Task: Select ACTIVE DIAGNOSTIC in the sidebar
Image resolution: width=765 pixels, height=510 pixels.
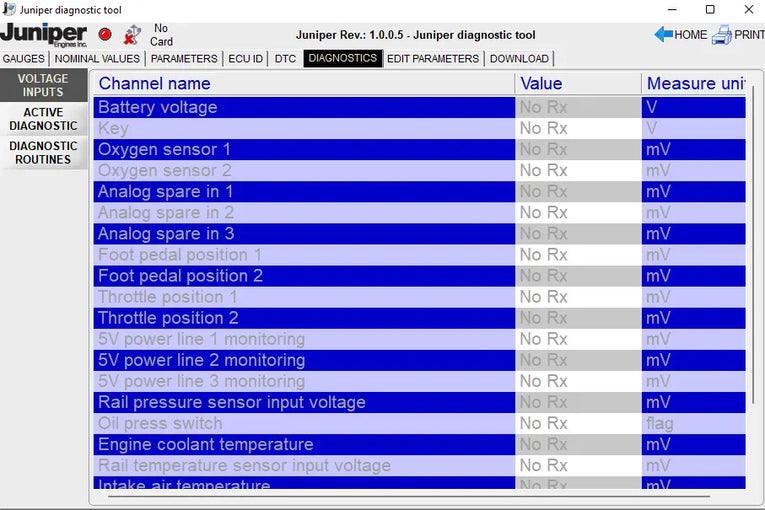Action: 43,119
